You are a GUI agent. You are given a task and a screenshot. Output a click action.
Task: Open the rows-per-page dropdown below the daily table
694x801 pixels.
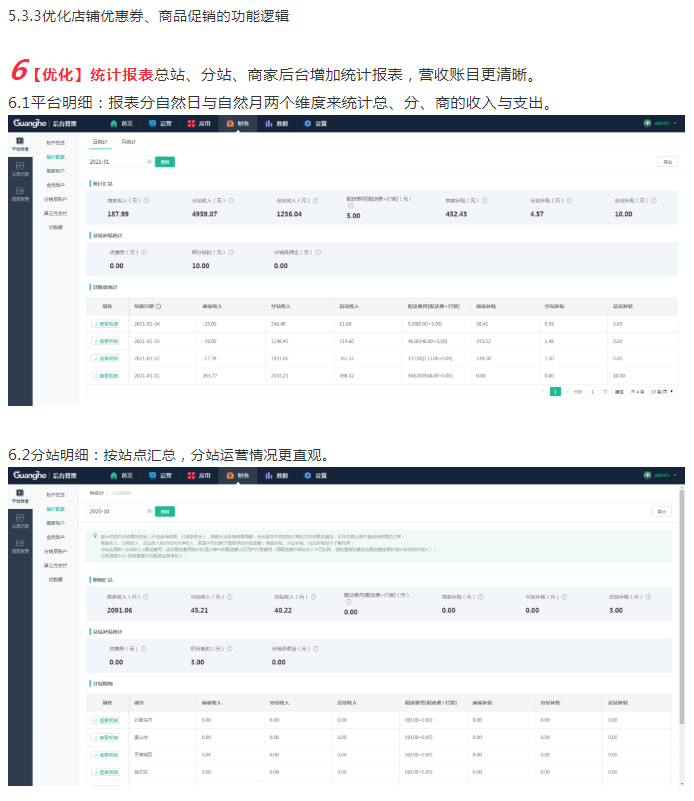pyautogui.click(x=663, y=392)
